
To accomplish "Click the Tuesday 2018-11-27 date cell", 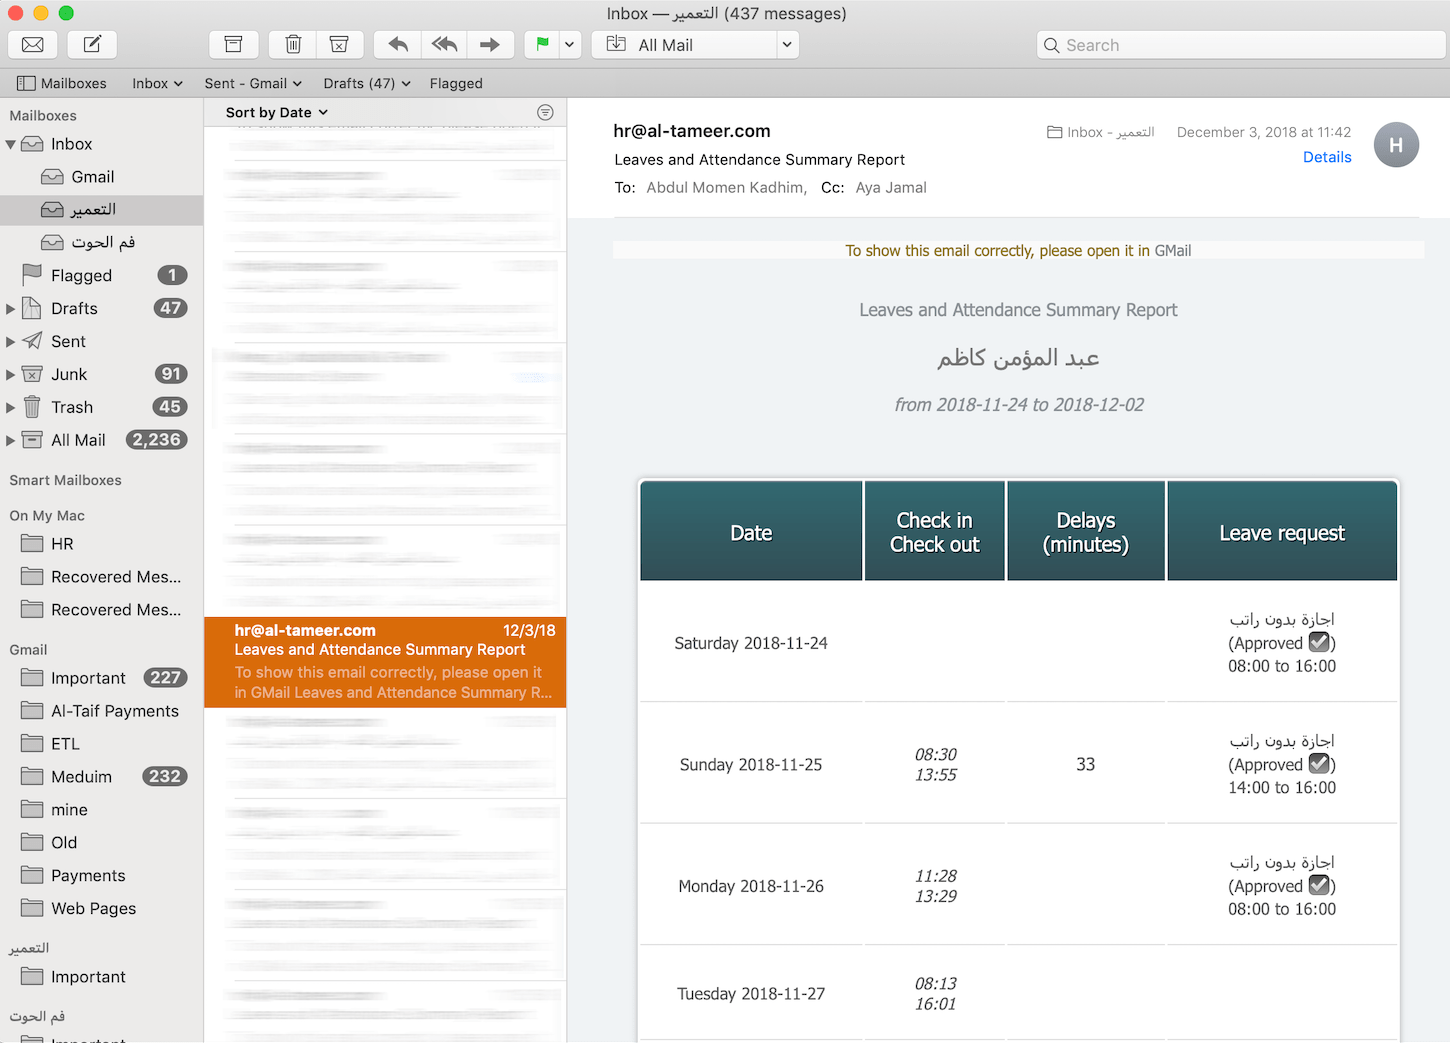I will 751,994.
